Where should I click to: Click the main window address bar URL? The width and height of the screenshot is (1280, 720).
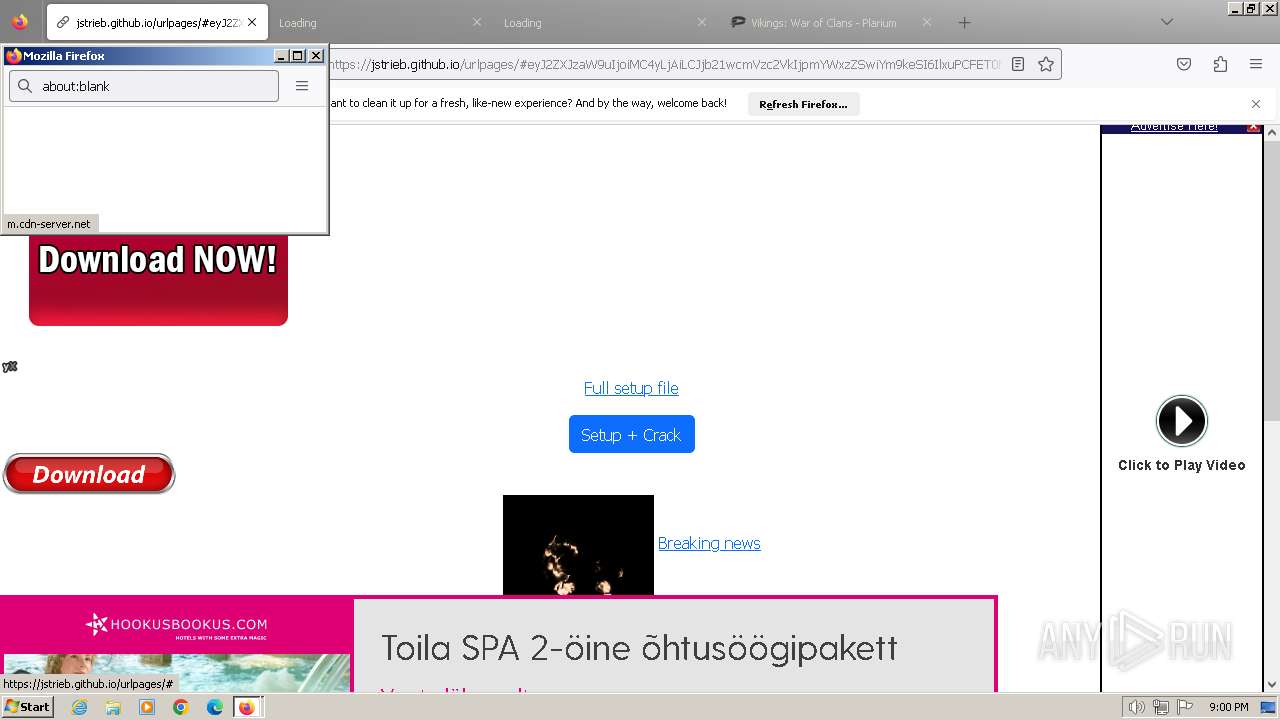tap(665, 64)
